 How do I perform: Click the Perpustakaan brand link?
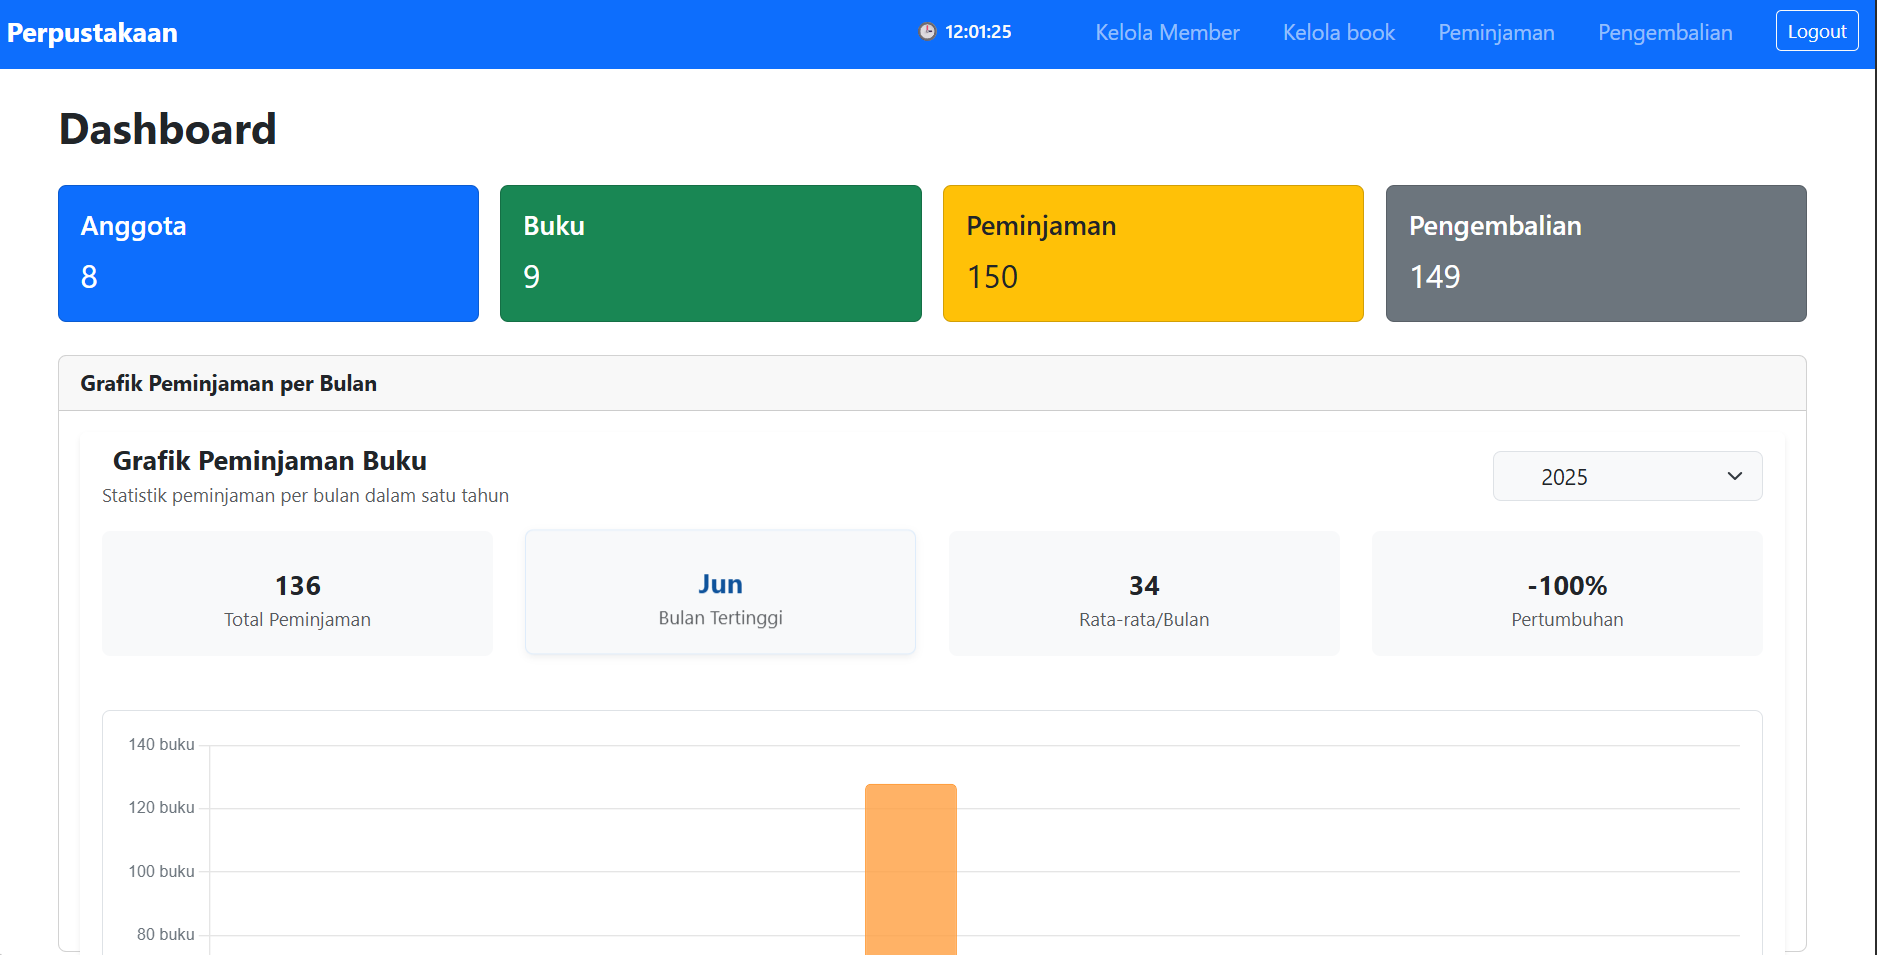pyautogui.click(x=92, y=33)
